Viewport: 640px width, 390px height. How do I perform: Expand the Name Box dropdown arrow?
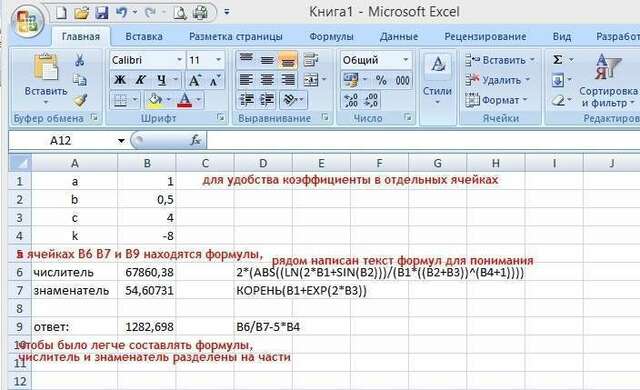click(x=121, y=141)
